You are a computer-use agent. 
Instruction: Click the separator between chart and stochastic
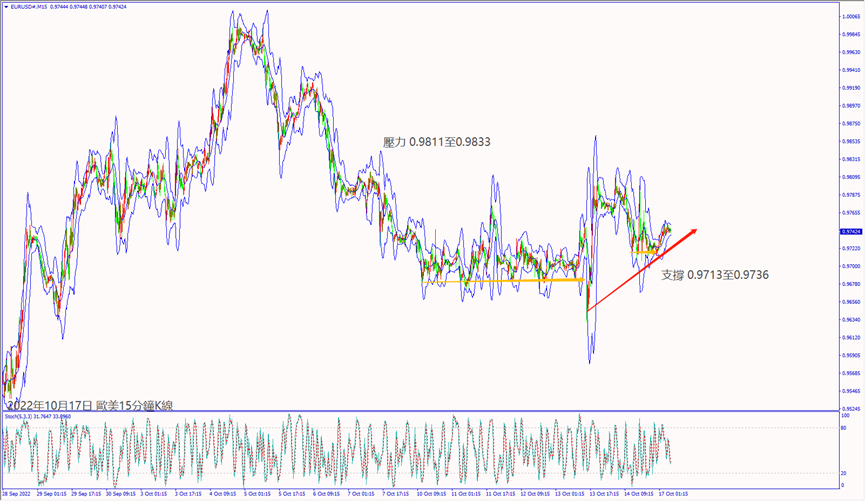point(420,411)
